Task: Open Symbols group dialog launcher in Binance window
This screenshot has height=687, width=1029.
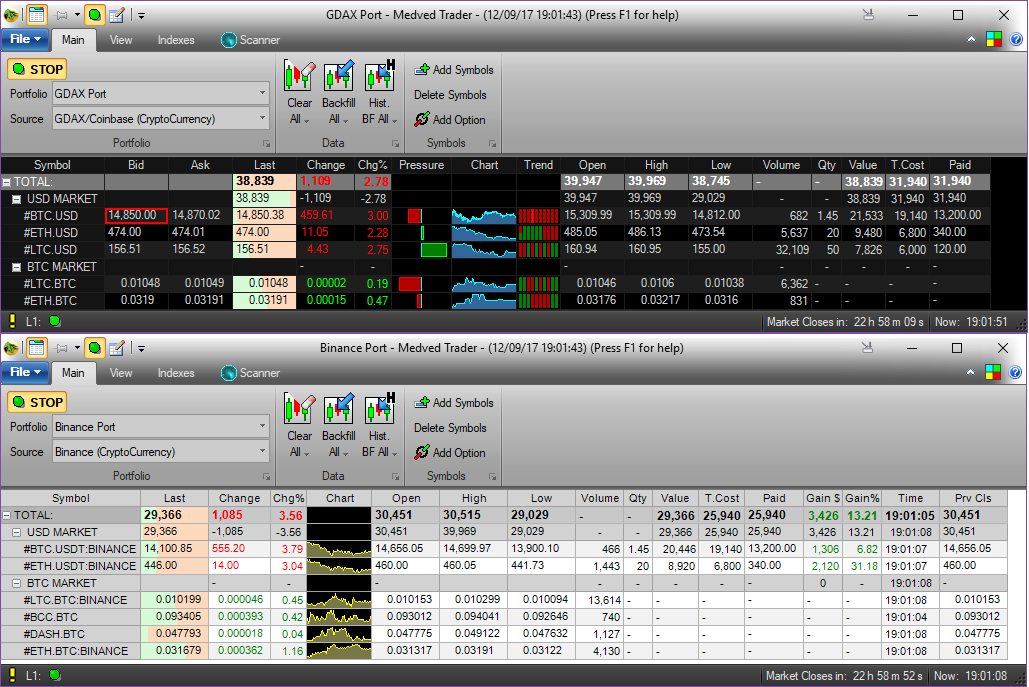Action: [x=492, y=476]
